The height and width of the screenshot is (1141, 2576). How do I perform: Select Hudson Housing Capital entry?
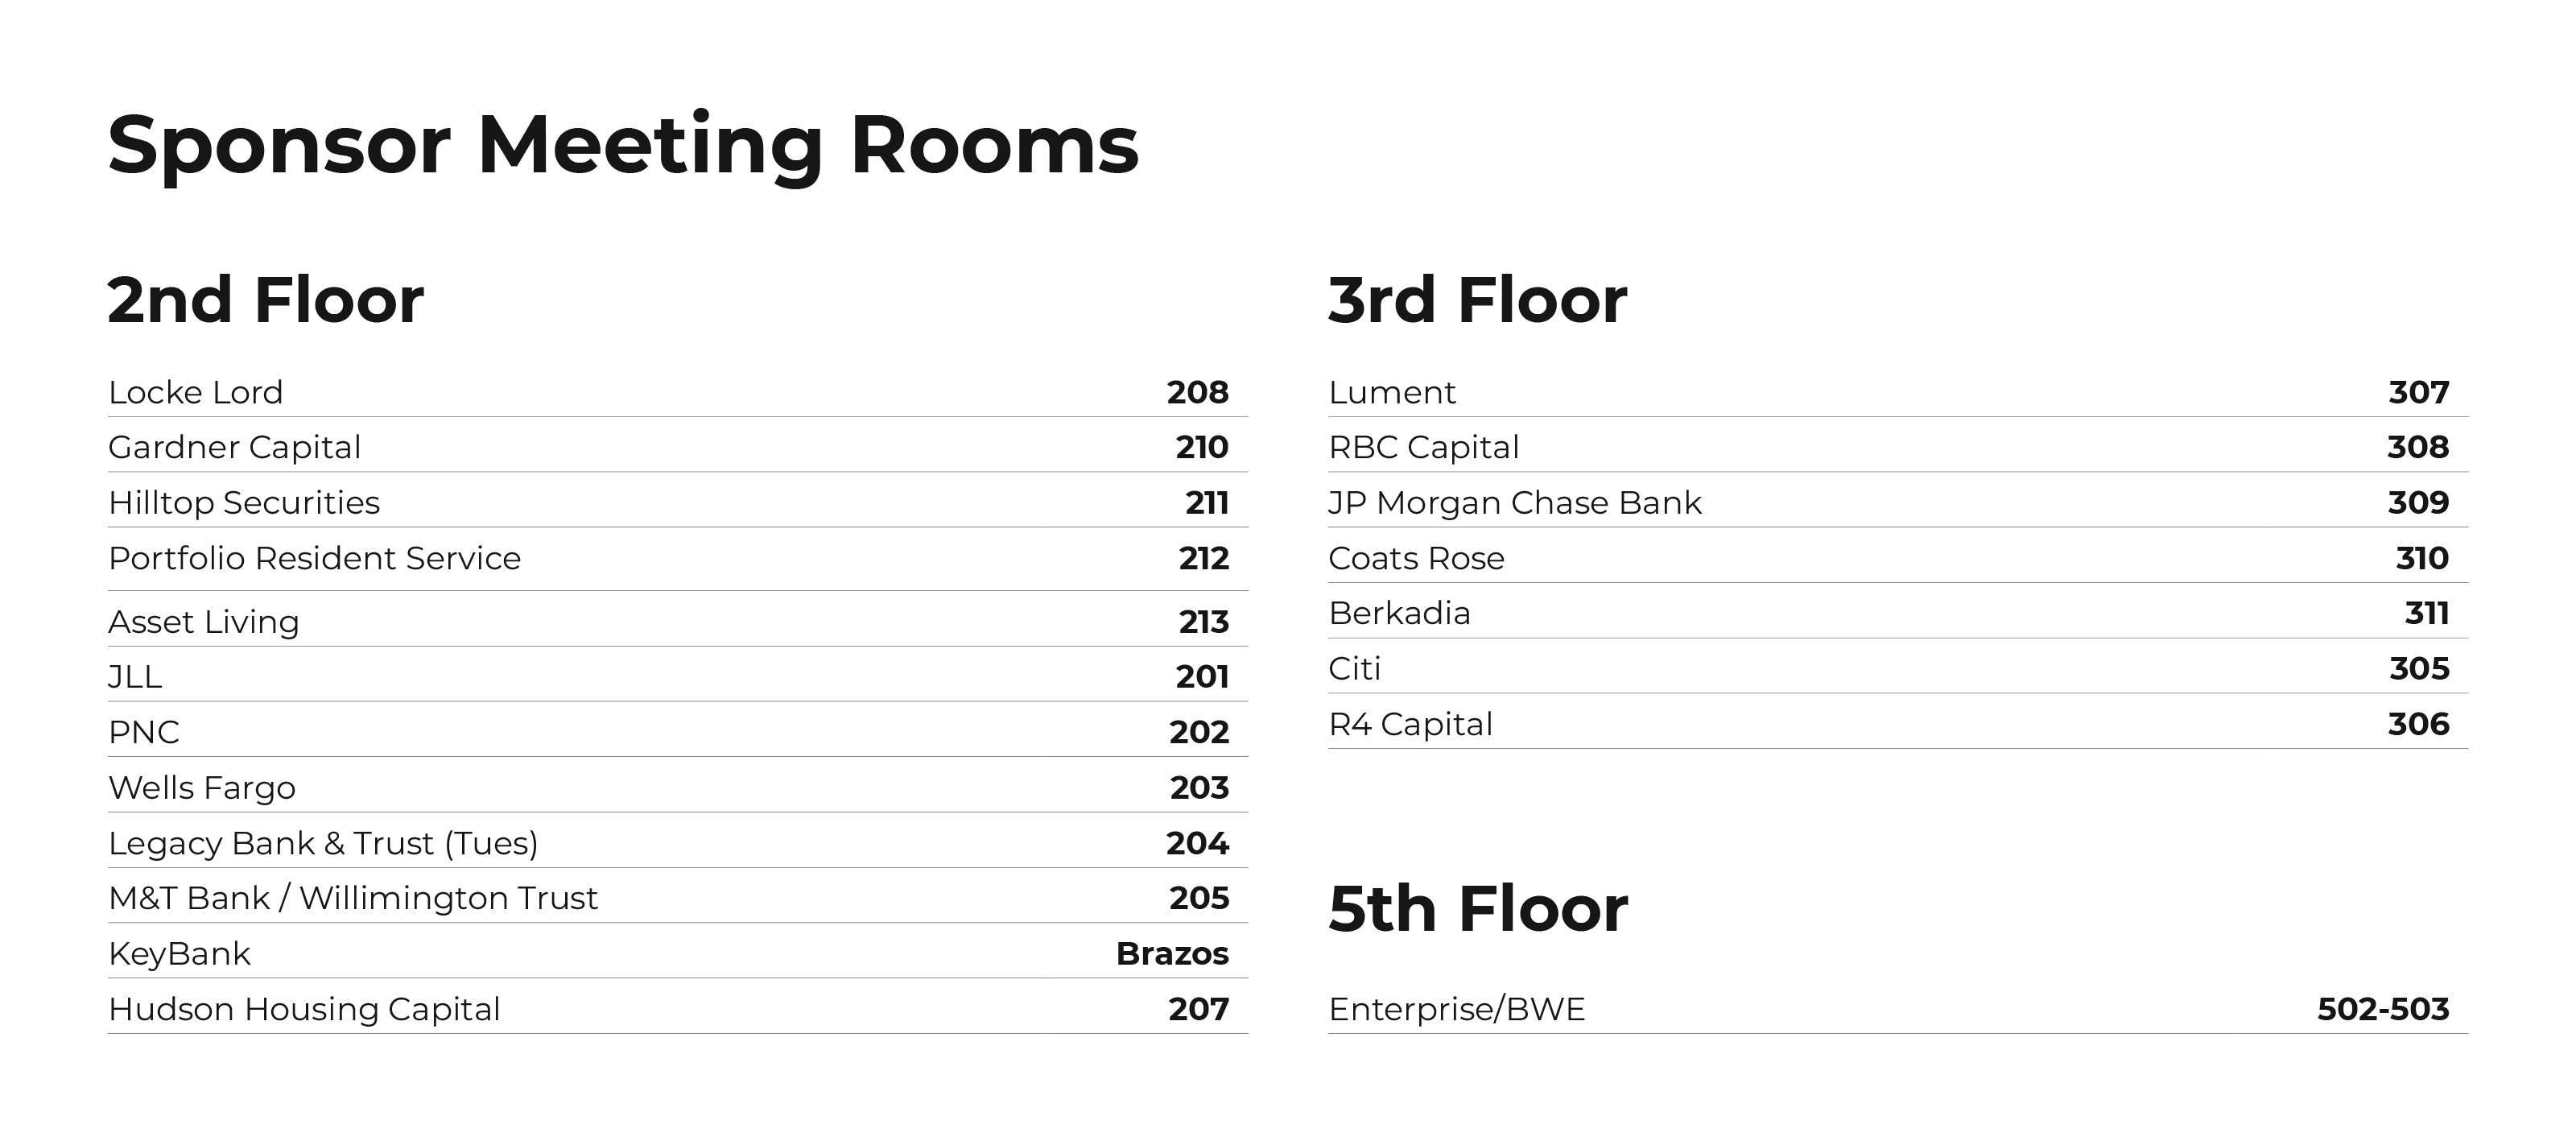[304, 1009]
